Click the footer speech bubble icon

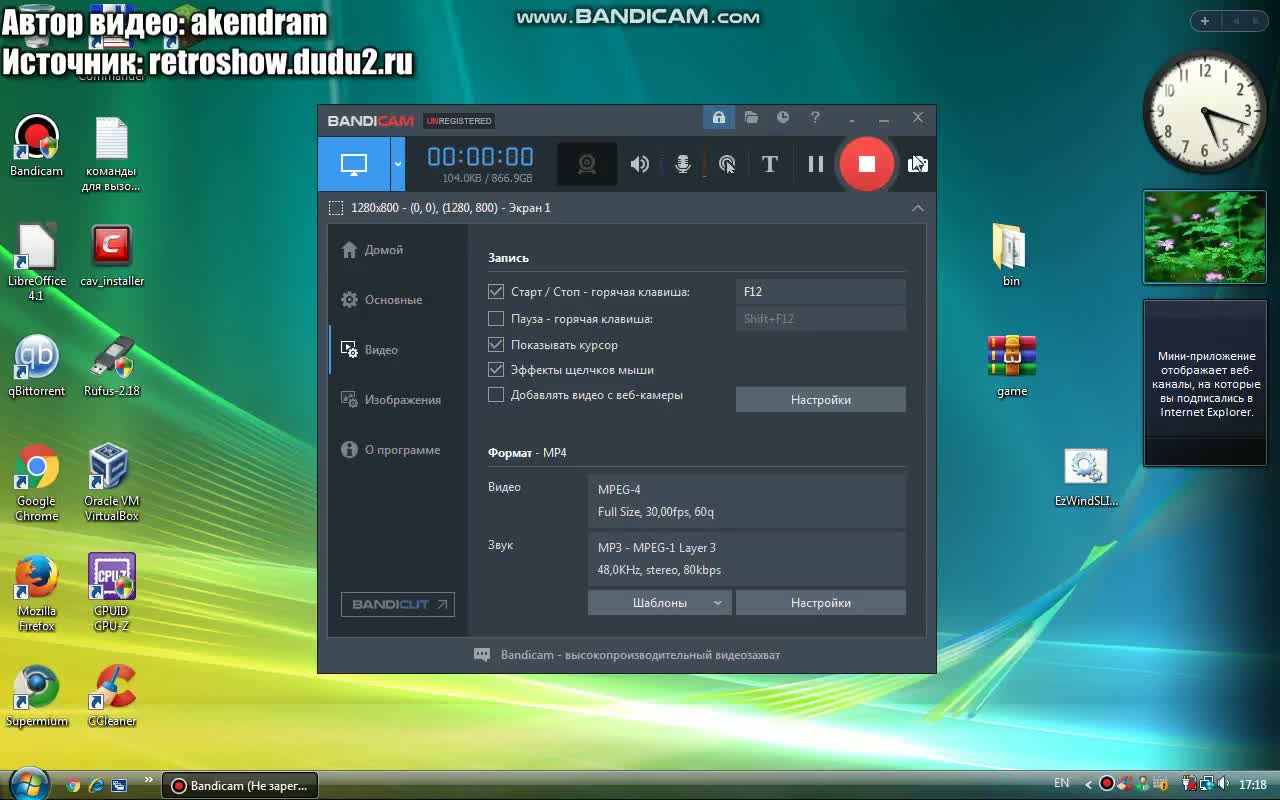482,655
